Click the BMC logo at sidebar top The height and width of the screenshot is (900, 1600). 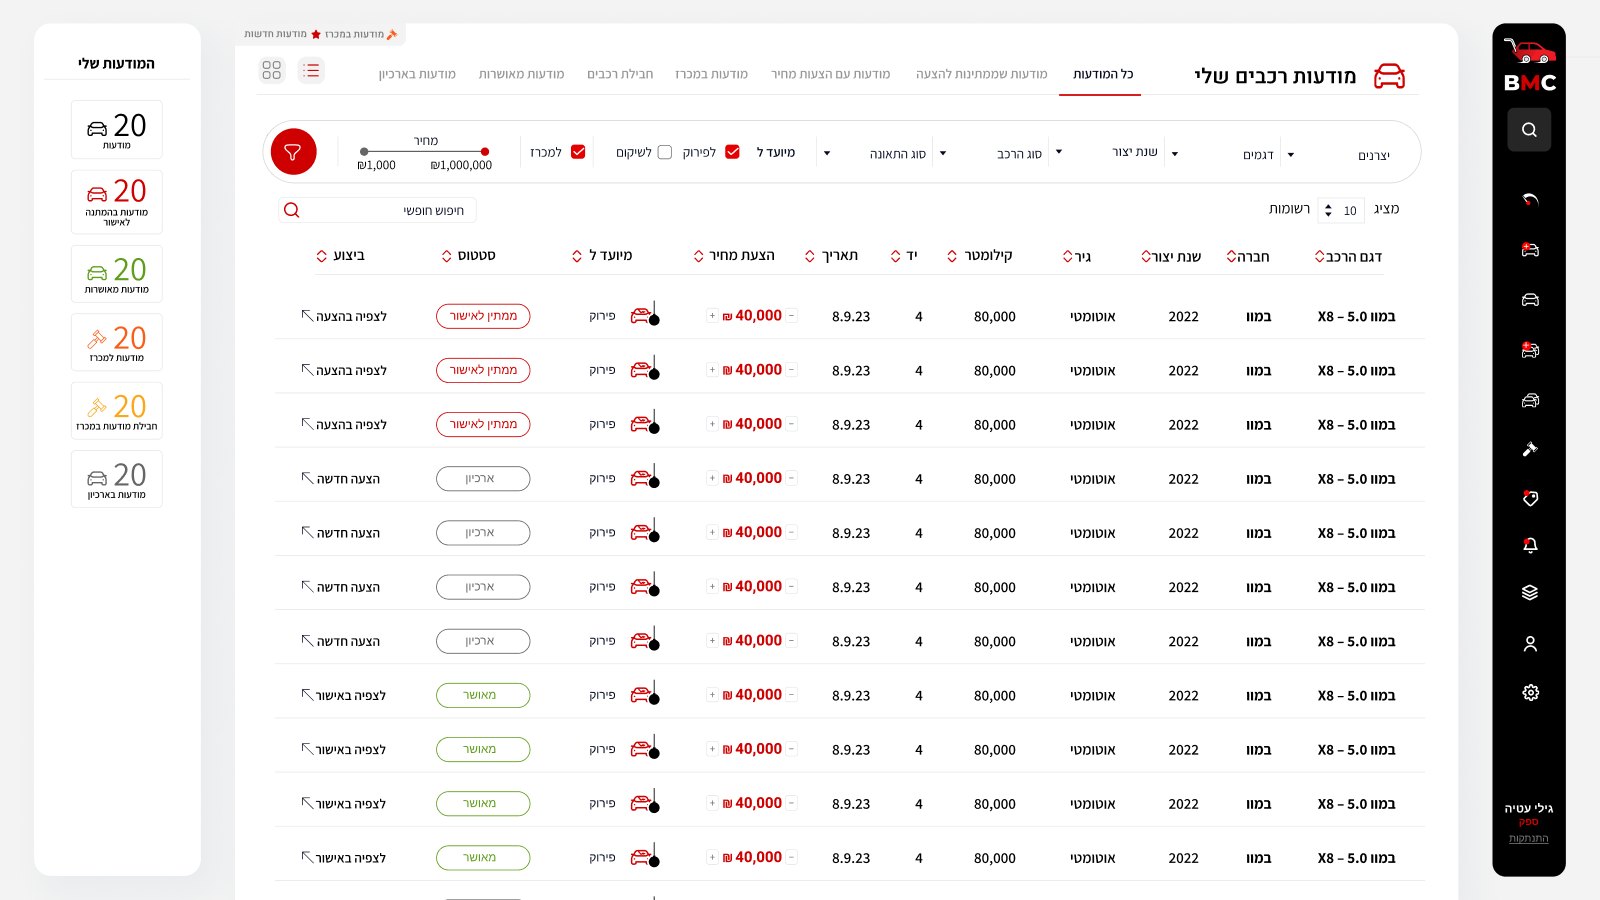pos(1529,66)
